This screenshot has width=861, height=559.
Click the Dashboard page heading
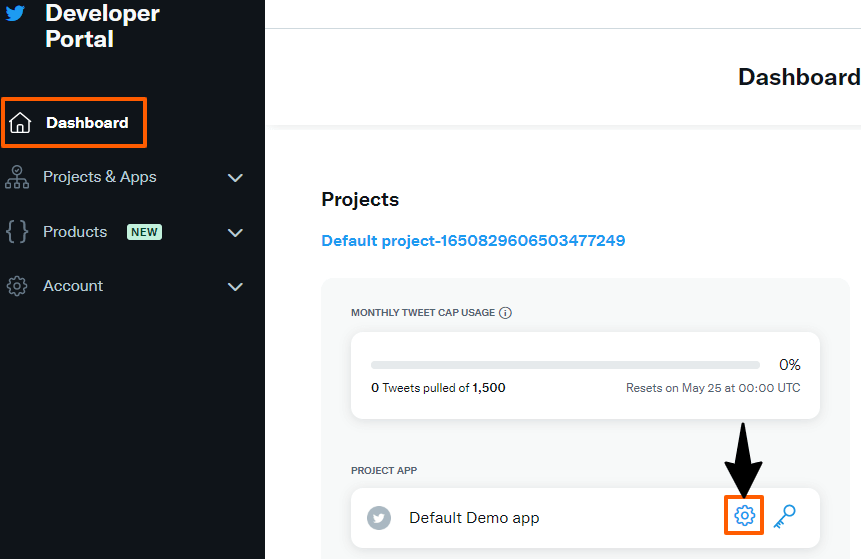point(800,77)
